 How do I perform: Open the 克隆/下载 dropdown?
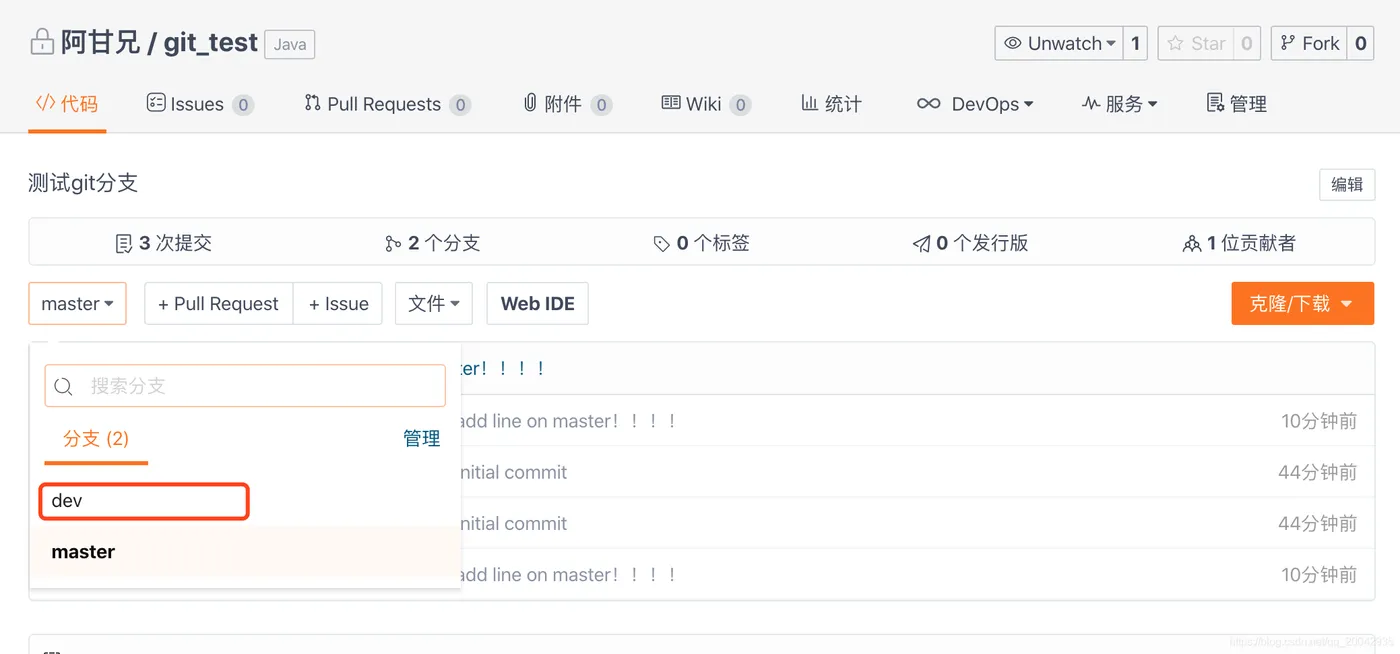pyautogui.click(x=1302, y=304)
